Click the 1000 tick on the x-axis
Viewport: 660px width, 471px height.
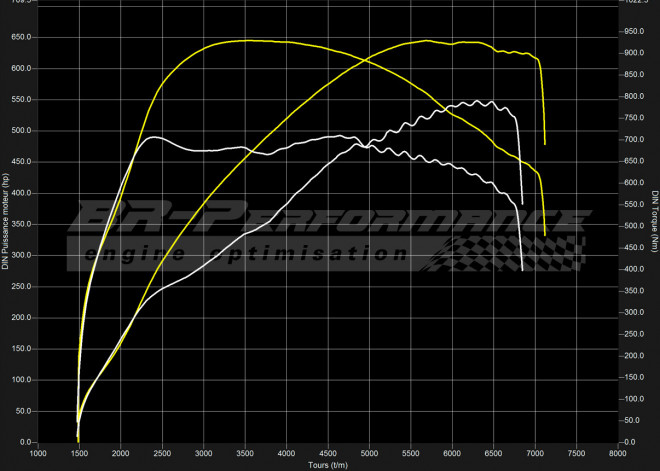coord(38,453)
